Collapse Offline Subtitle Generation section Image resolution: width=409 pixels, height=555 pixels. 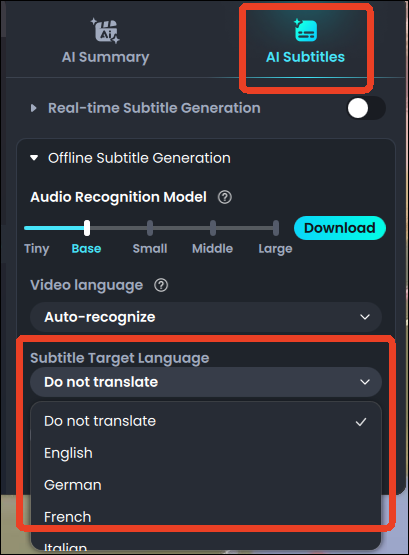point(34,158)
